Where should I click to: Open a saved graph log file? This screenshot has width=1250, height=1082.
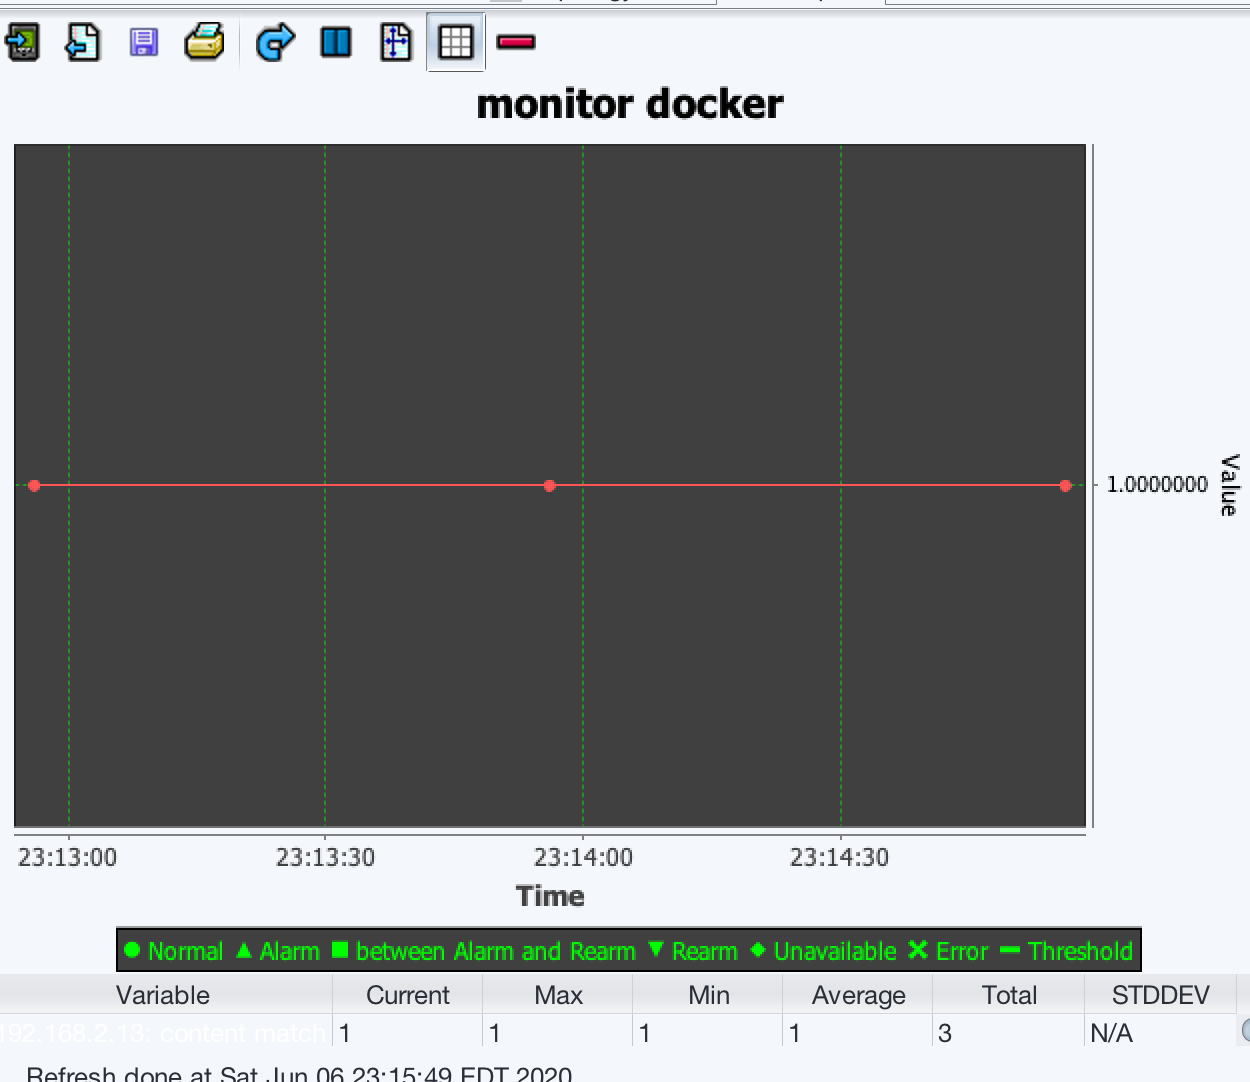(x=82, y=43)
